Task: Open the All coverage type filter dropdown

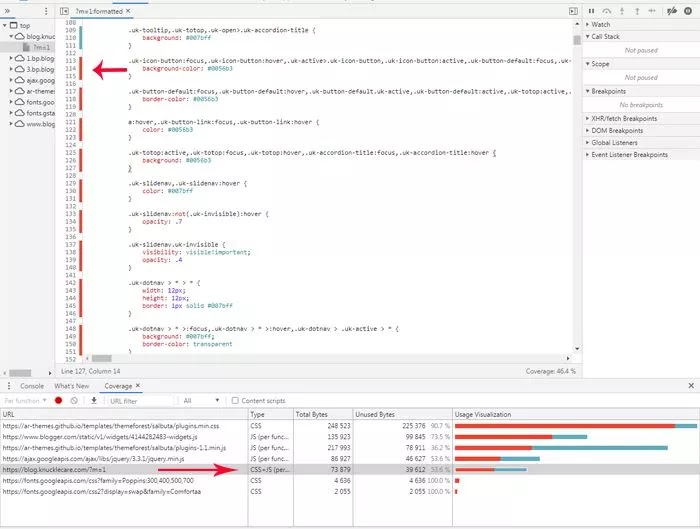Action: (201, 401)
